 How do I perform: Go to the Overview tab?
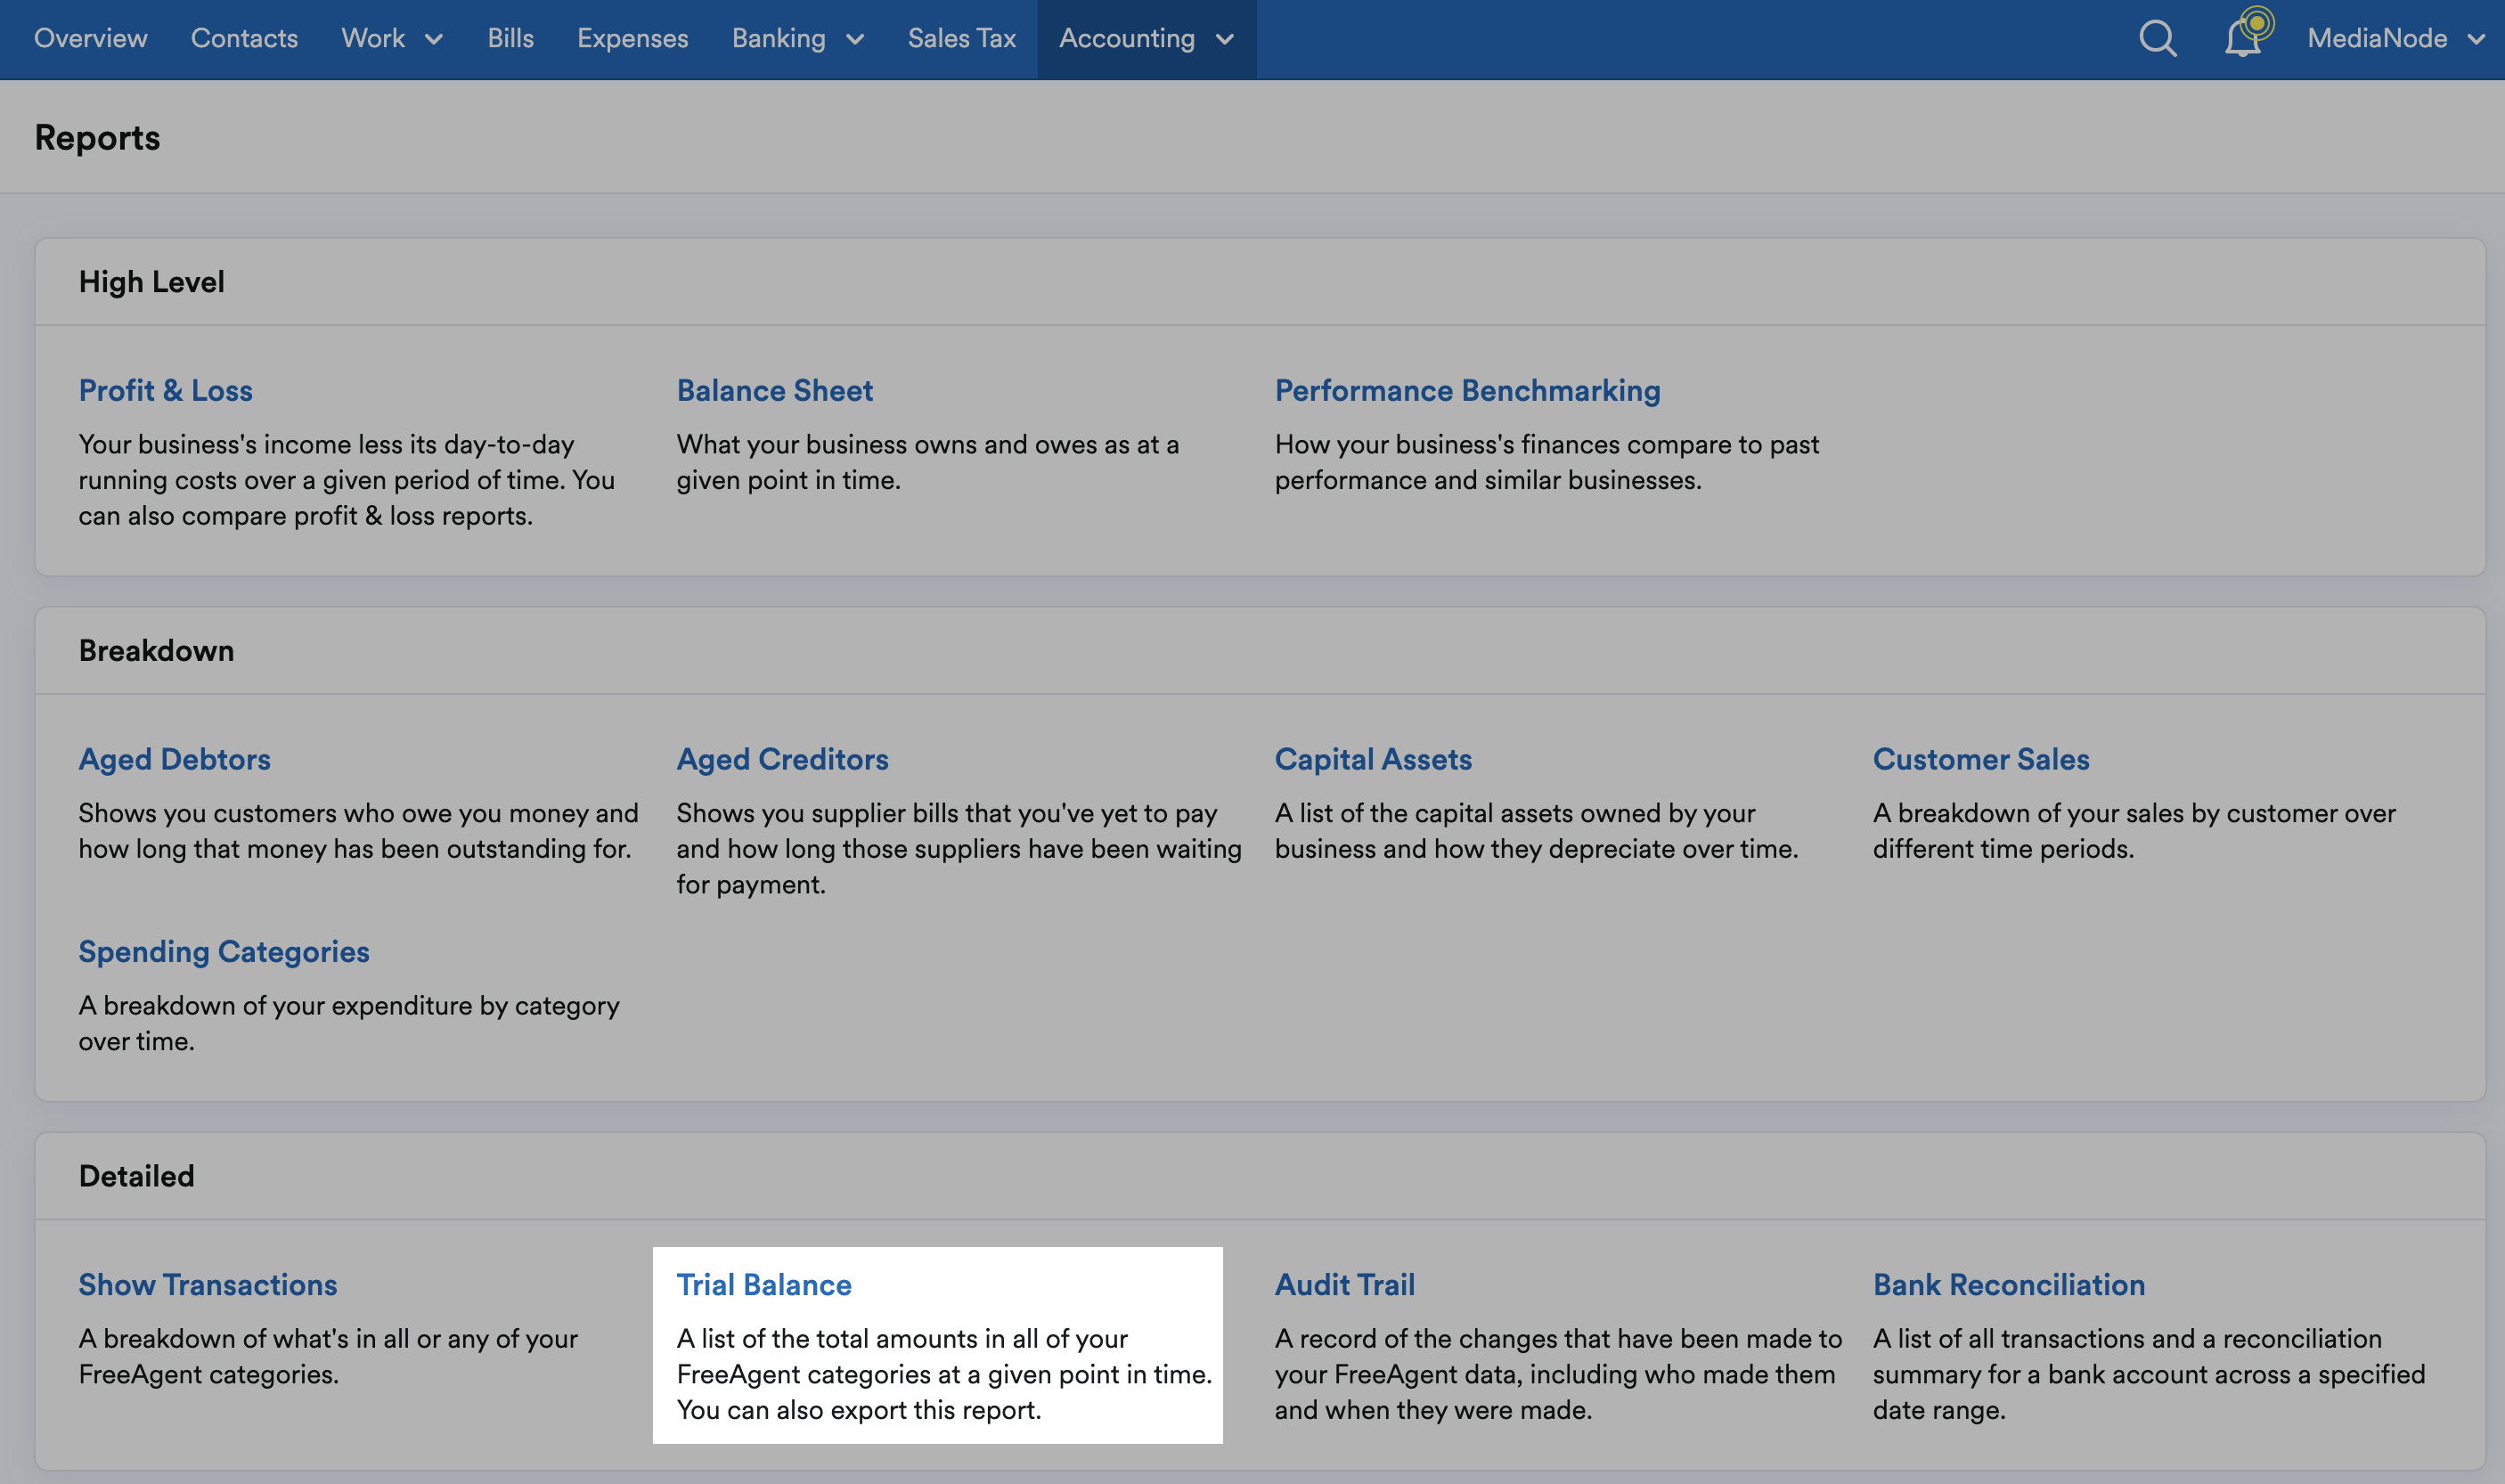(90, 39)
